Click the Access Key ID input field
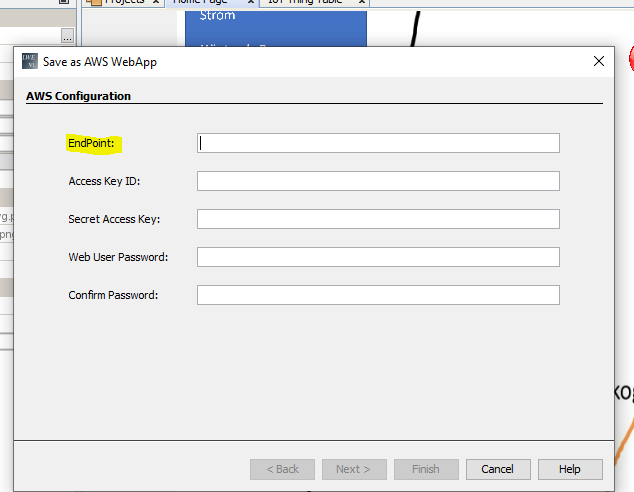Screen dimensions: 634x492 click(378, 181)
